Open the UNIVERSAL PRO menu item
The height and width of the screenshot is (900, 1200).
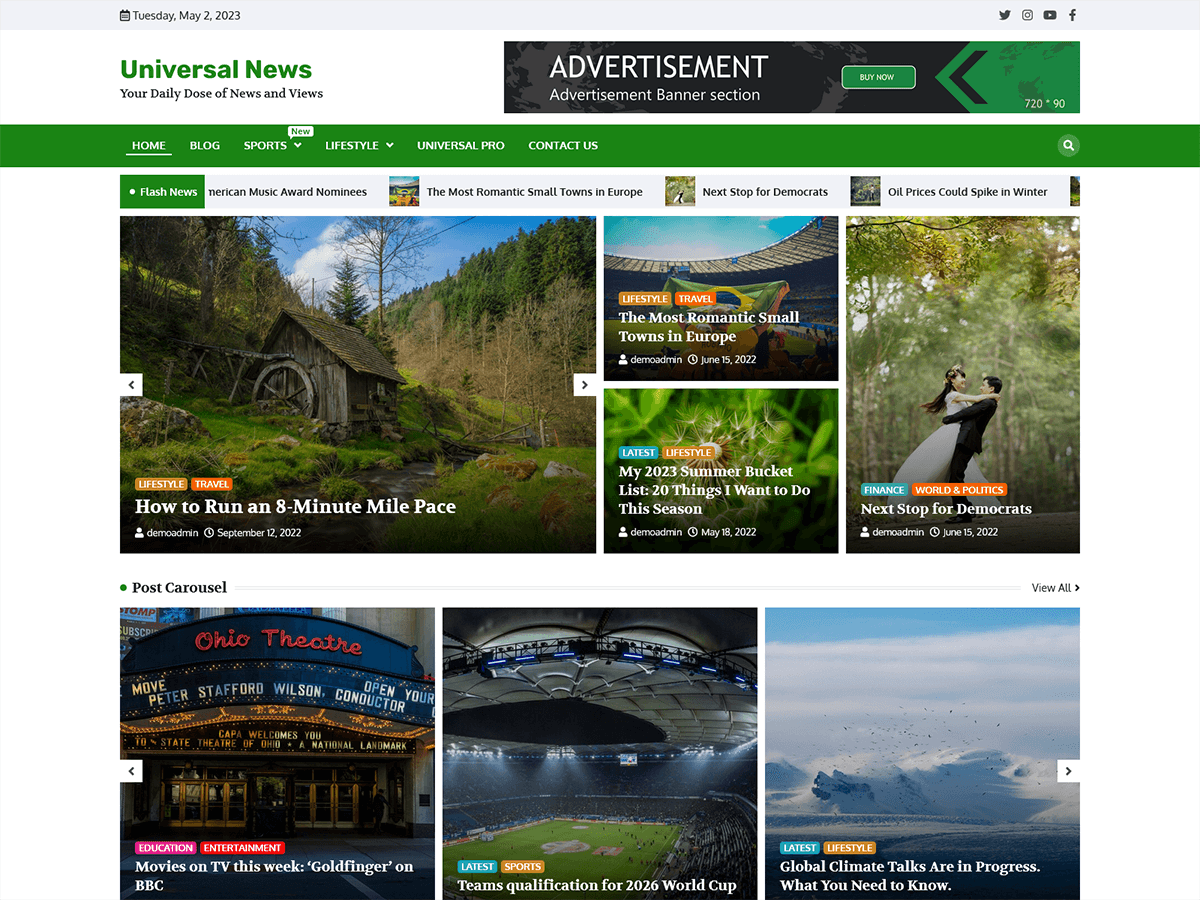[460, 145]
